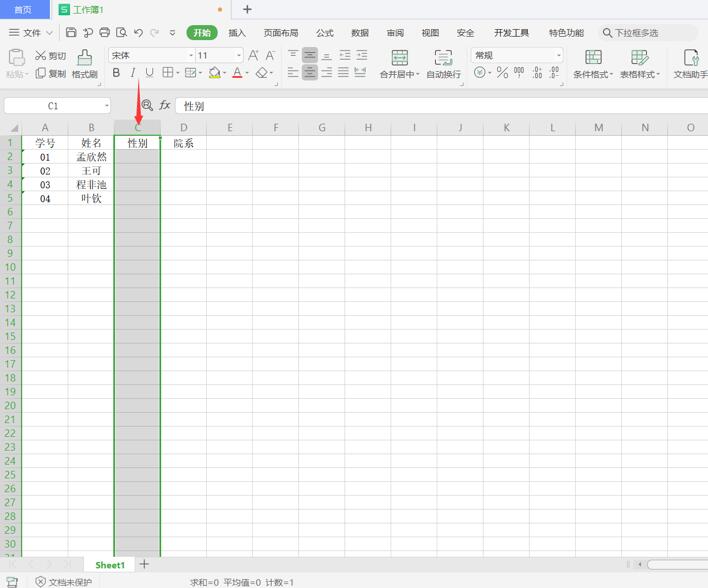Click the Undo arrow
Image resolution: width=708 pixels, height=588 pixels.
(x=138, y=33)
